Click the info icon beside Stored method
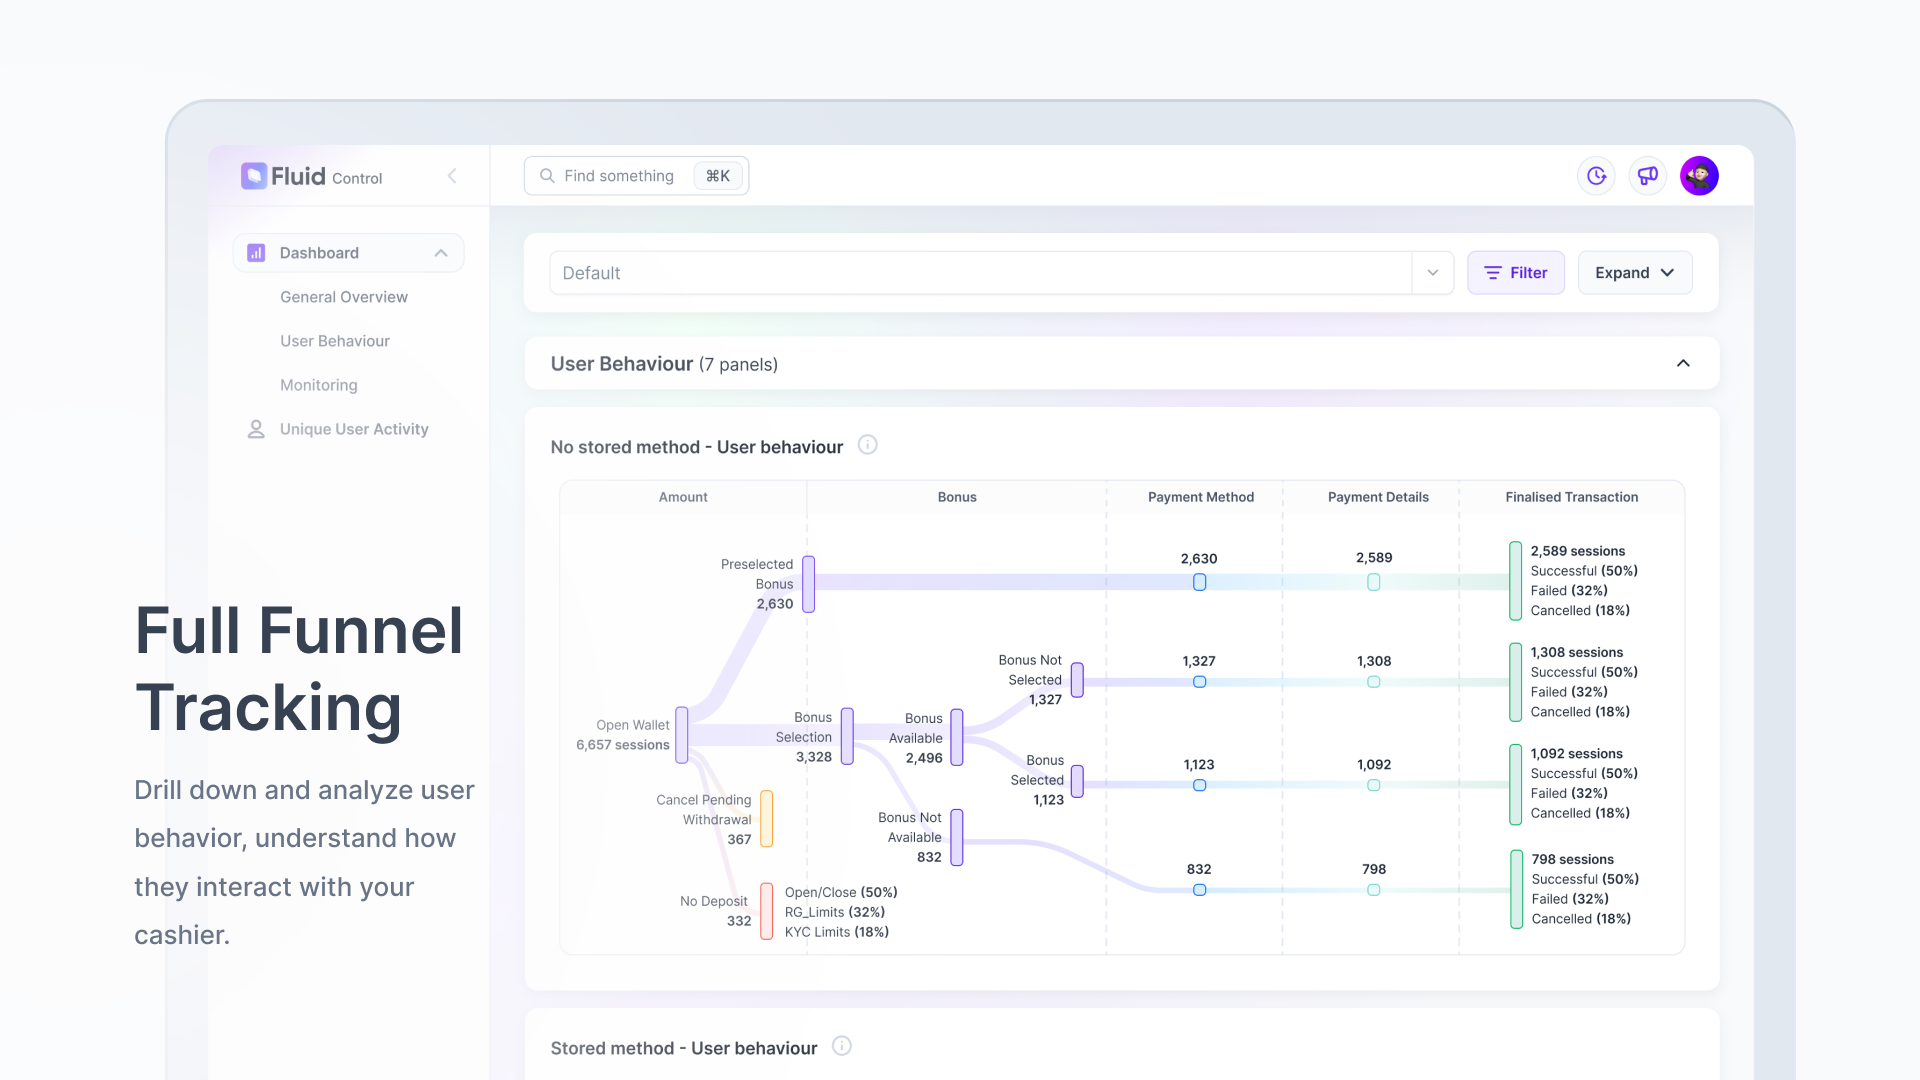The height and width of the screenshot is (1080, 1920). 842,1046
